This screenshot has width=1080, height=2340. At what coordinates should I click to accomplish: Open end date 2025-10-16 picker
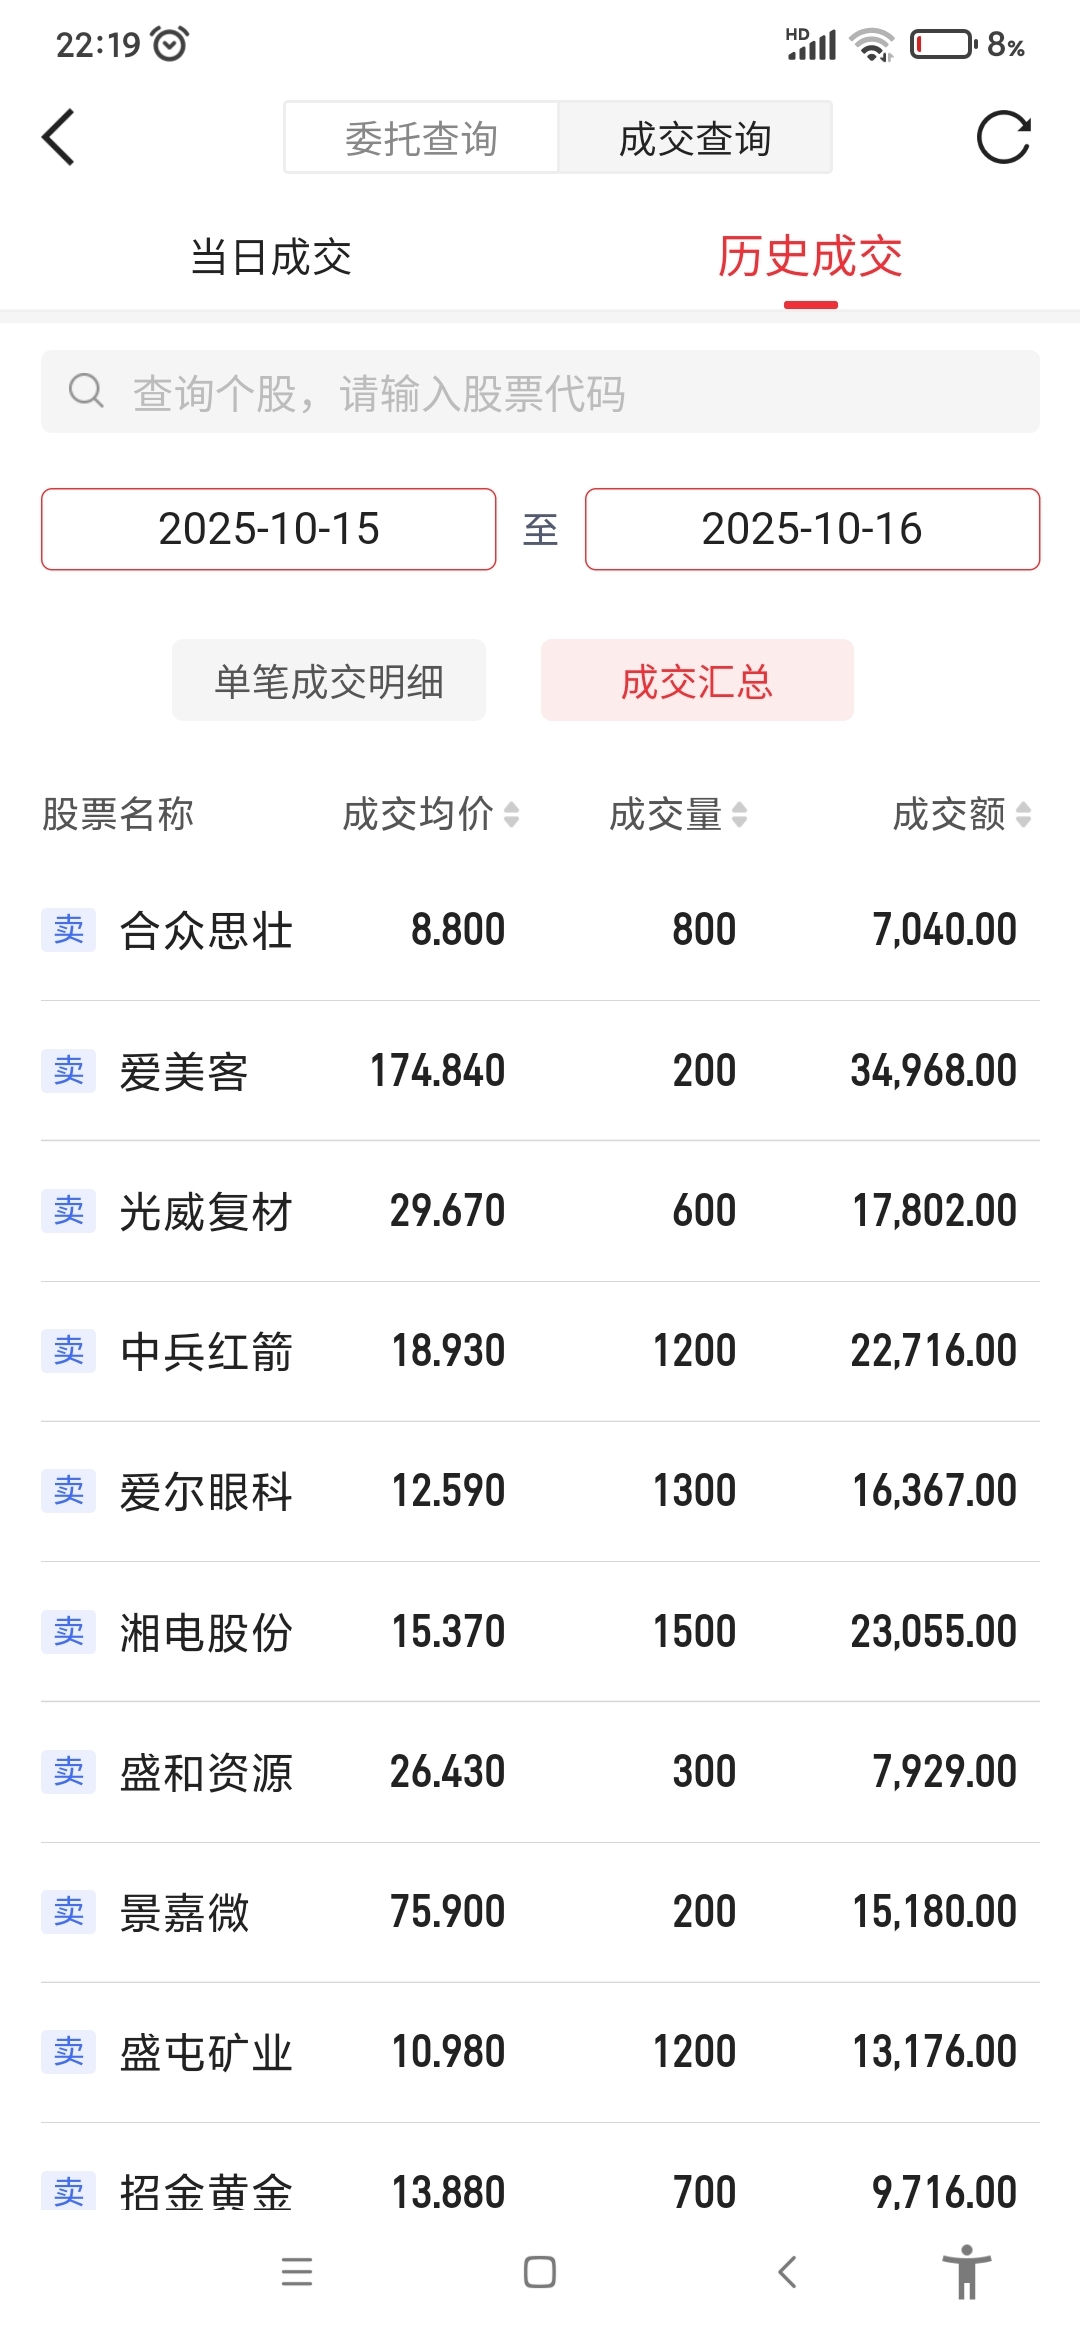click(812, 529)
